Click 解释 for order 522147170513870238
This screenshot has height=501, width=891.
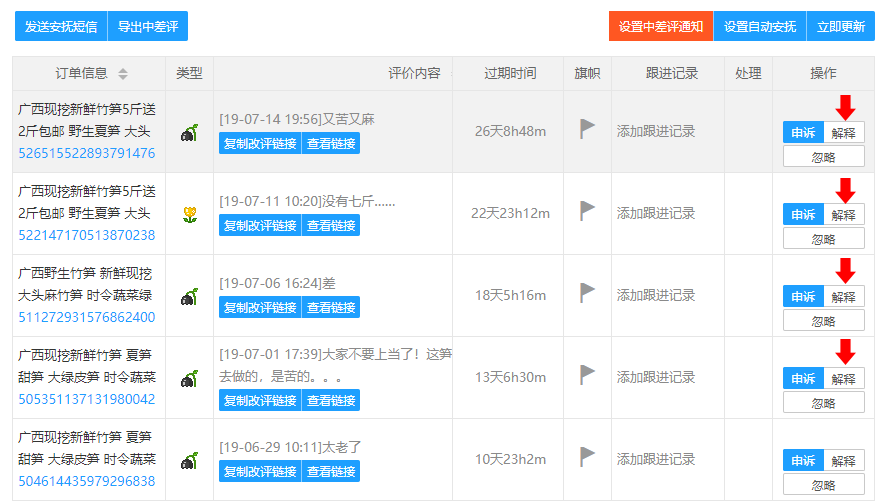[844, 214]
